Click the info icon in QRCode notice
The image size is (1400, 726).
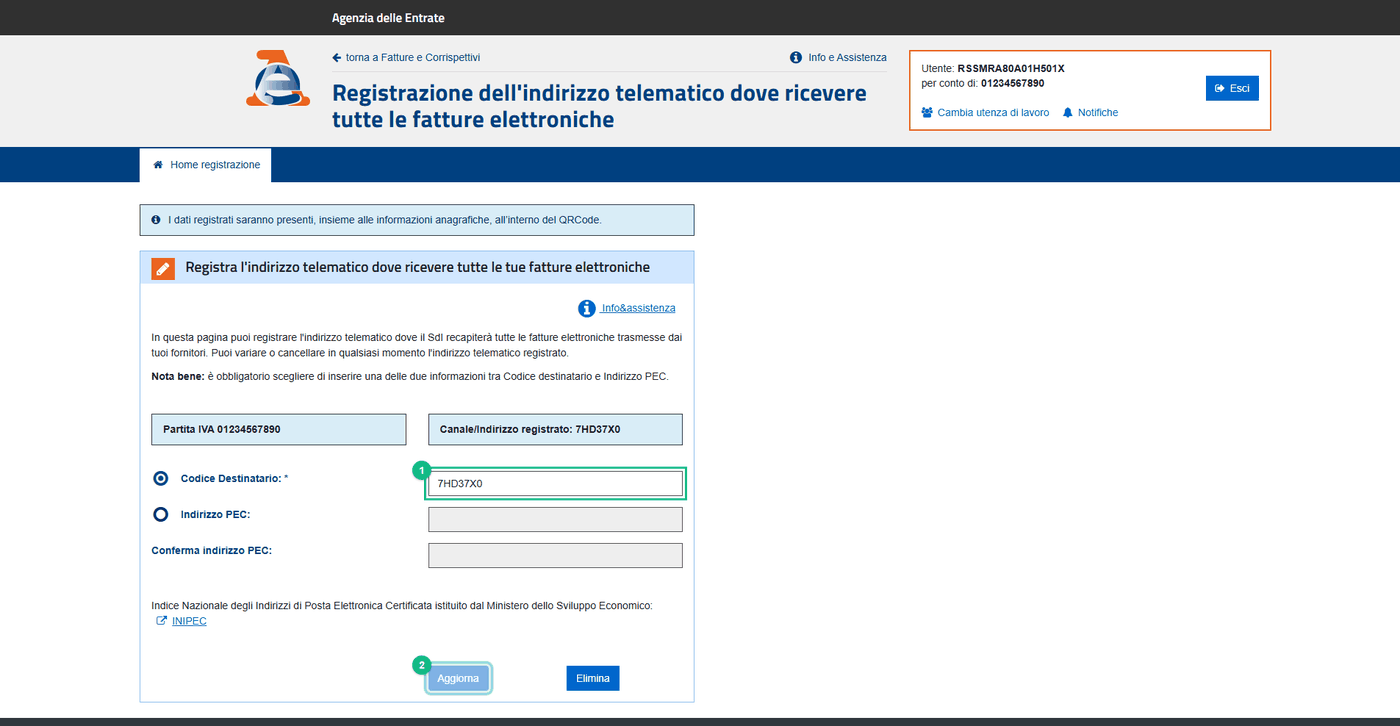click(x=155, y=220)
